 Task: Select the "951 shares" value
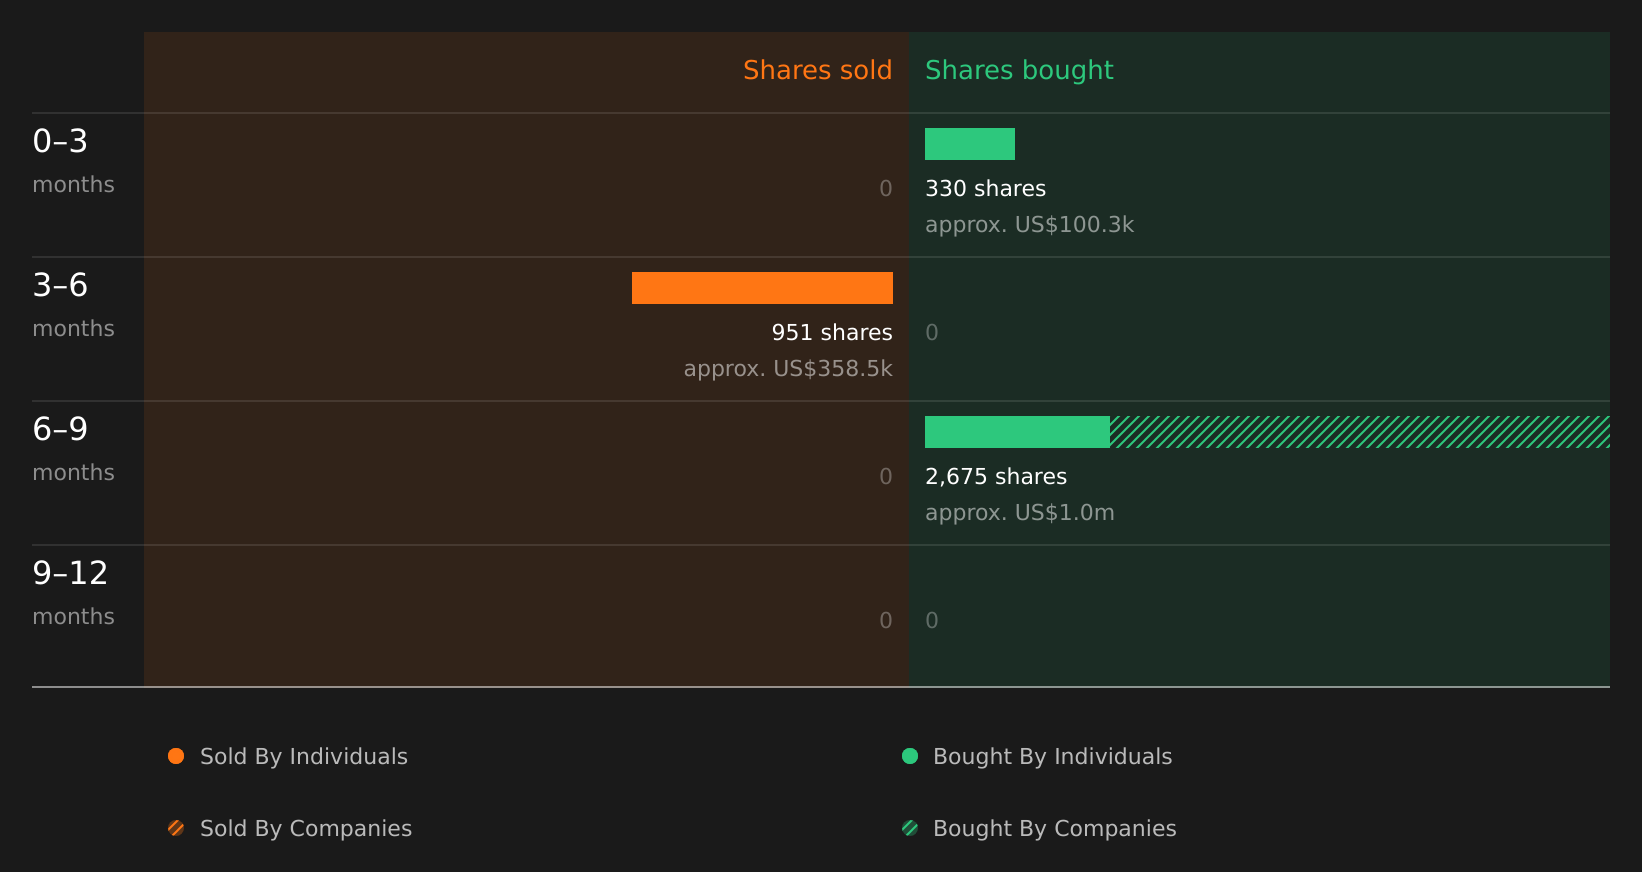pos(832,333)
